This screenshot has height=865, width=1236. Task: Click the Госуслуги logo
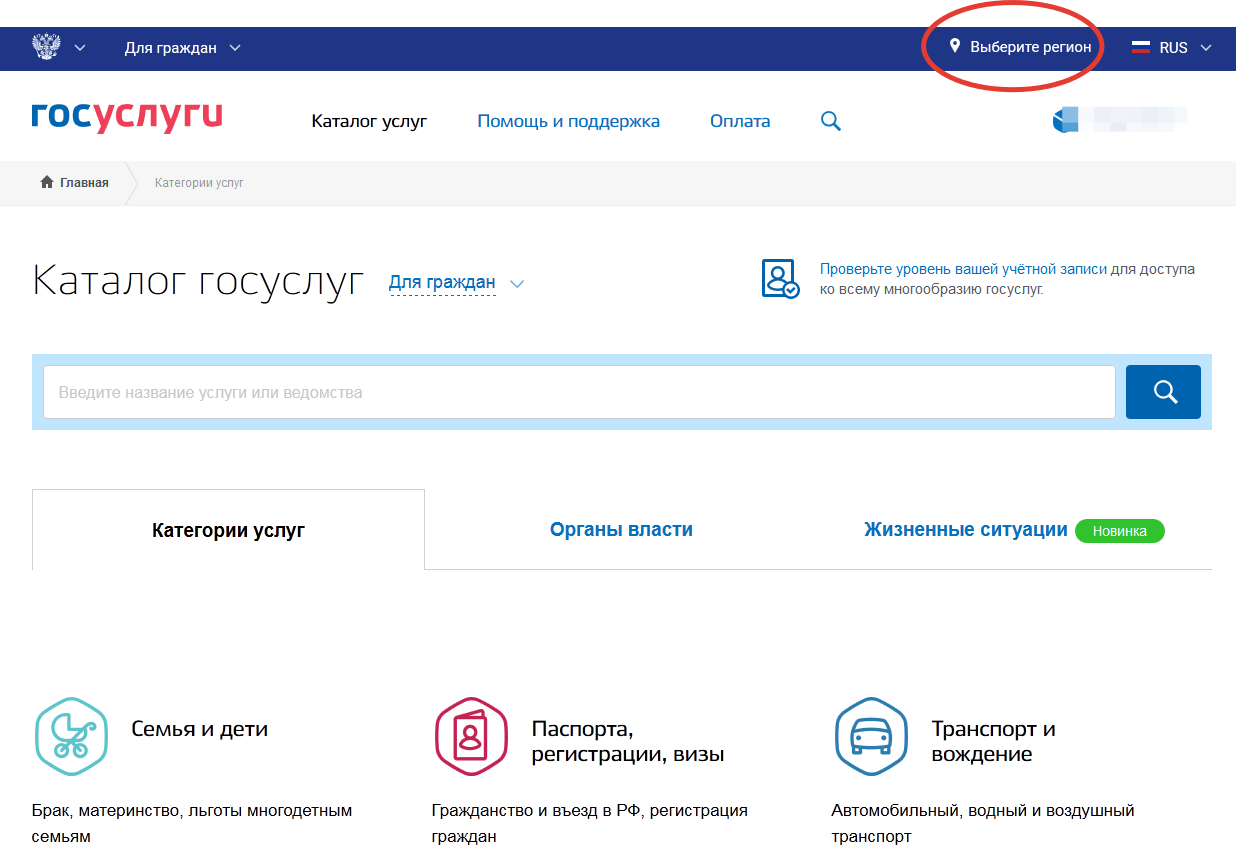(x=127, y=117)
